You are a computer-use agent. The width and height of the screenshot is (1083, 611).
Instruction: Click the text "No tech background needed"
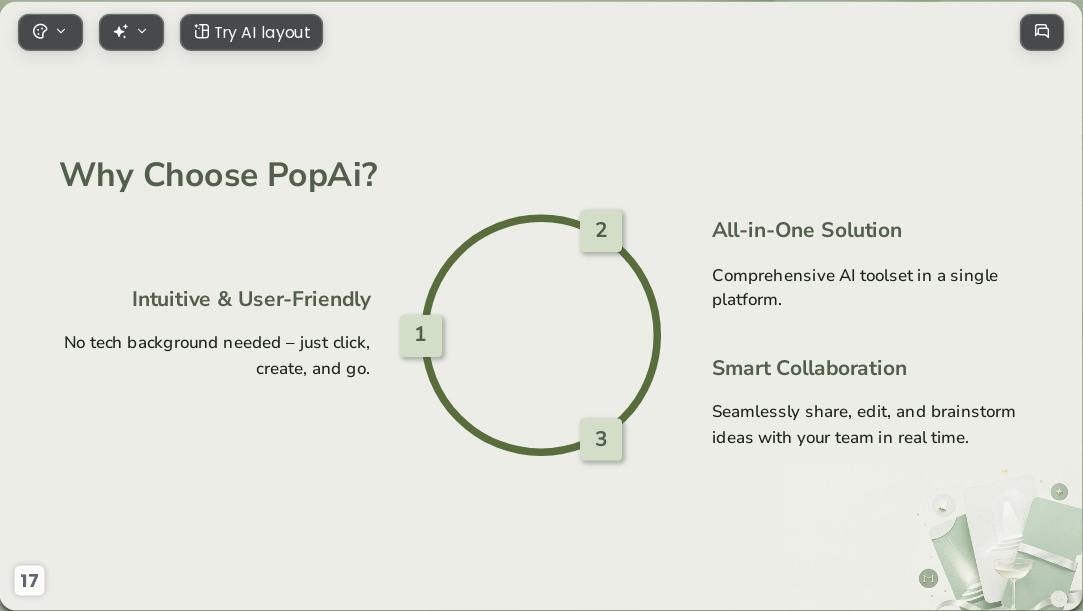172,342
